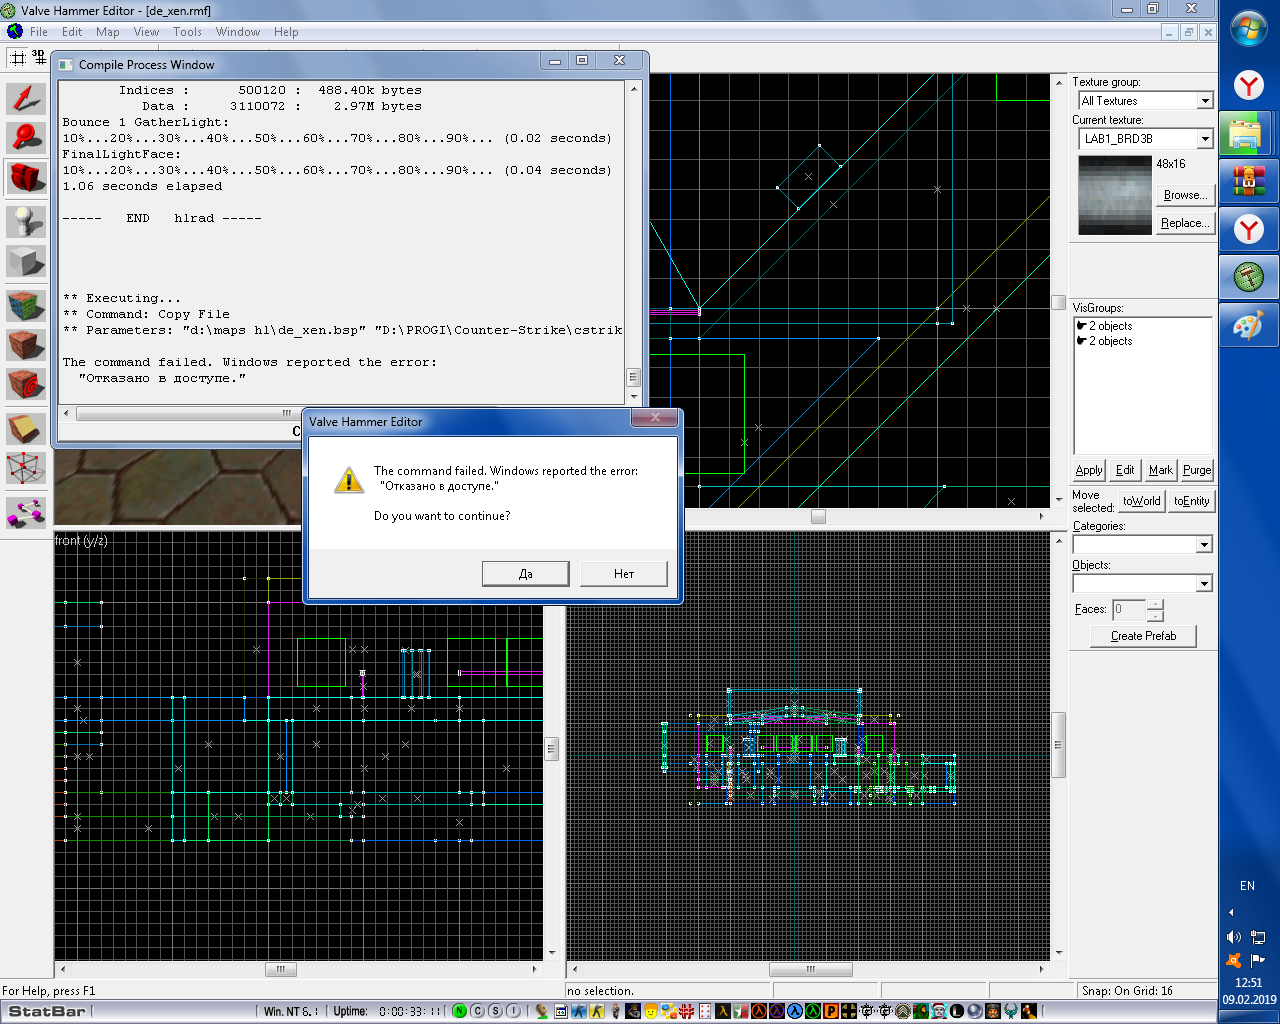Select the Magnify tool

click(27, 136)
